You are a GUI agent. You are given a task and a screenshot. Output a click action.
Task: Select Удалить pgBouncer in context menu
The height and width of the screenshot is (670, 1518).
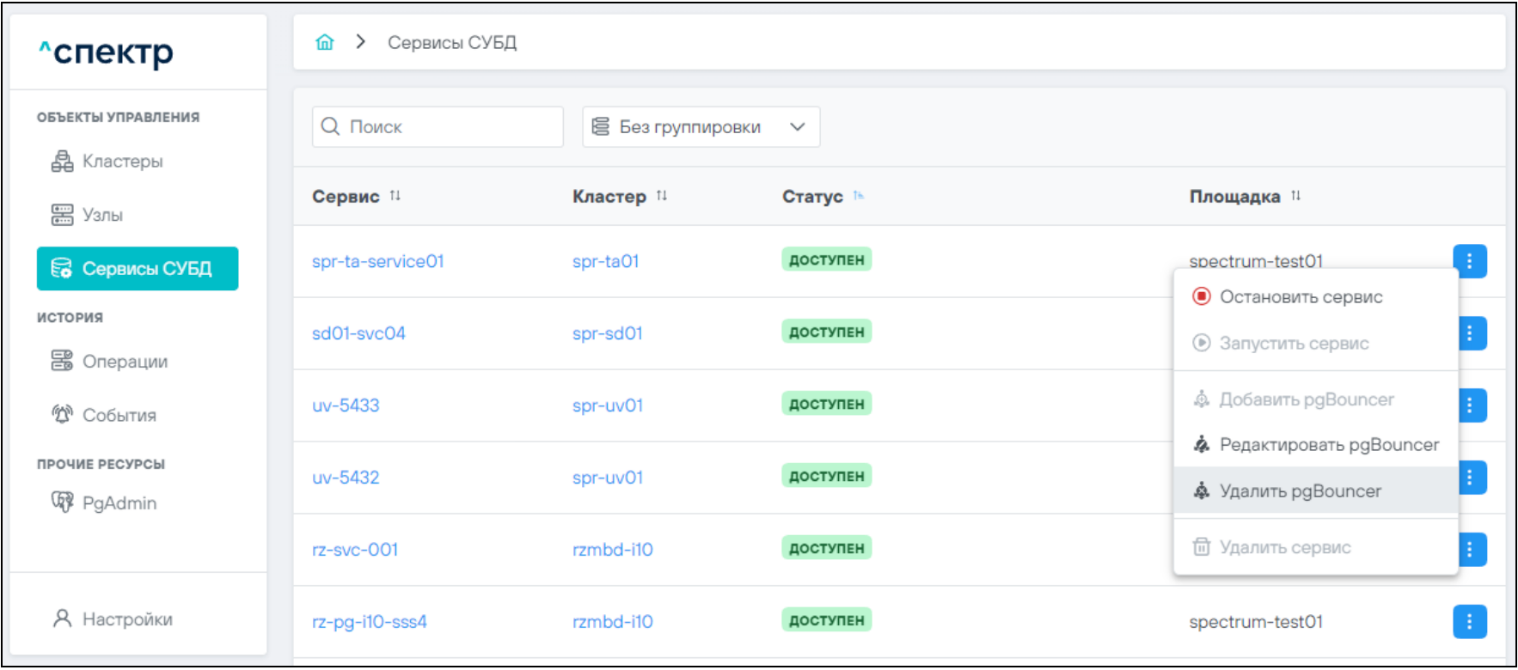[x=1300, y=491]
